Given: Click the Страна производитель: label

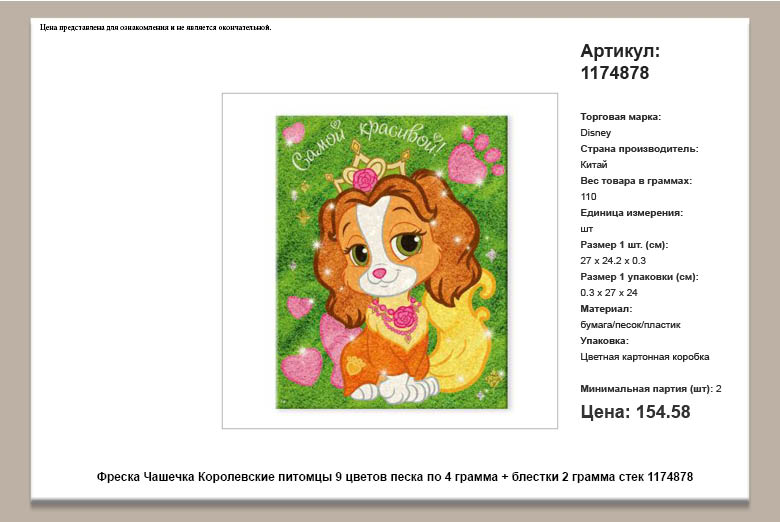Looking at the screenshot, I should coord(639,149).
